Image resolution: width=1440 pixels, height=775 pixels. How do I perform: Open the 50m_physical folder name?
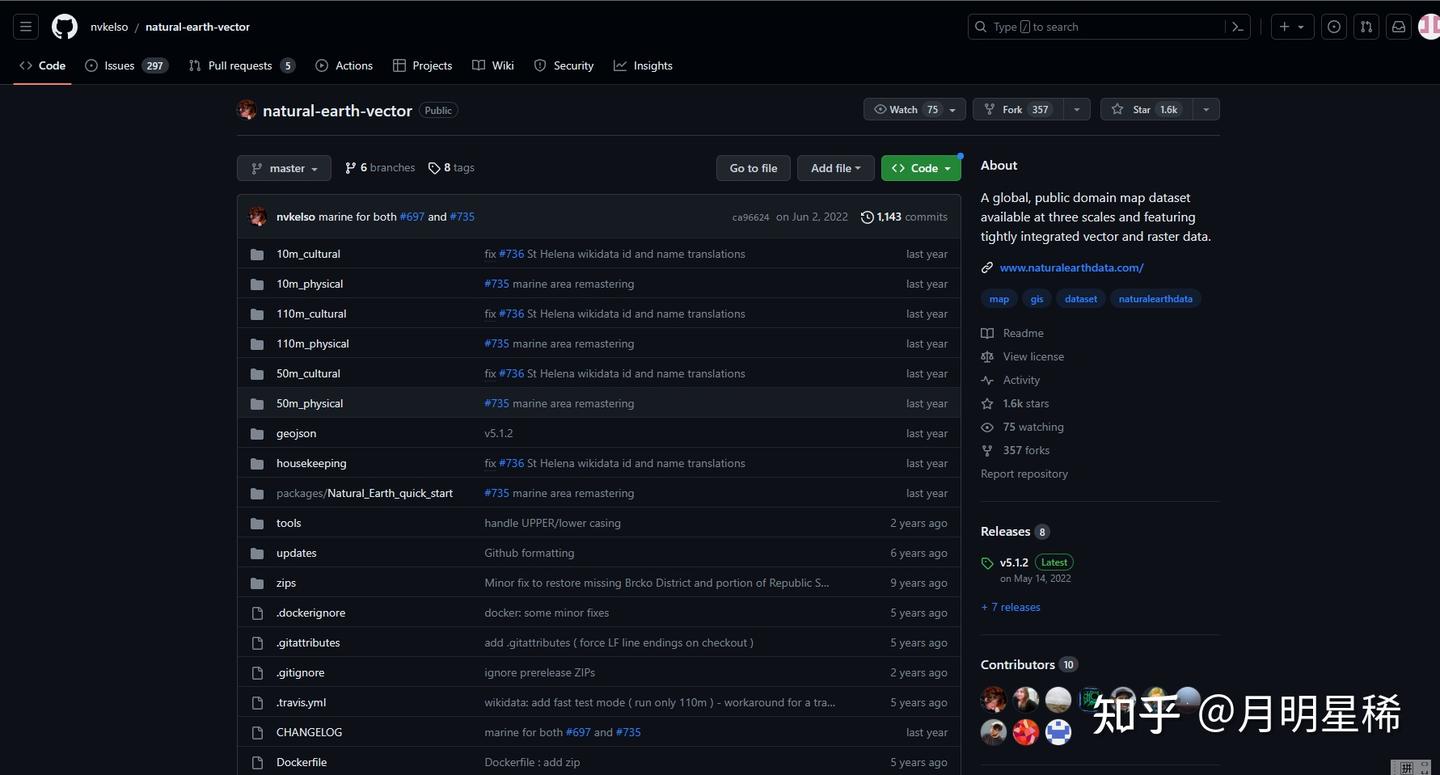(x=310, y=404)
